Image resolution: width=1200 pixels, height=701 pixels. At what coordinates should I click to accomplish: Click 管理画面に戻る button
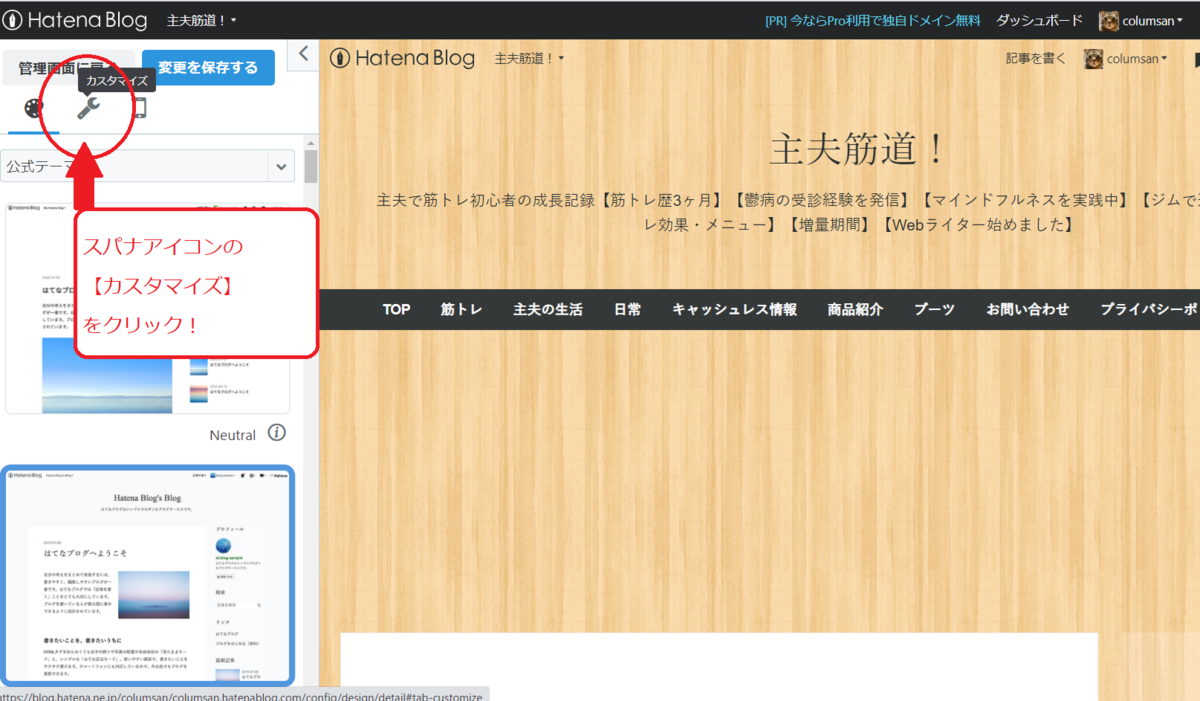tap(68, 67)
